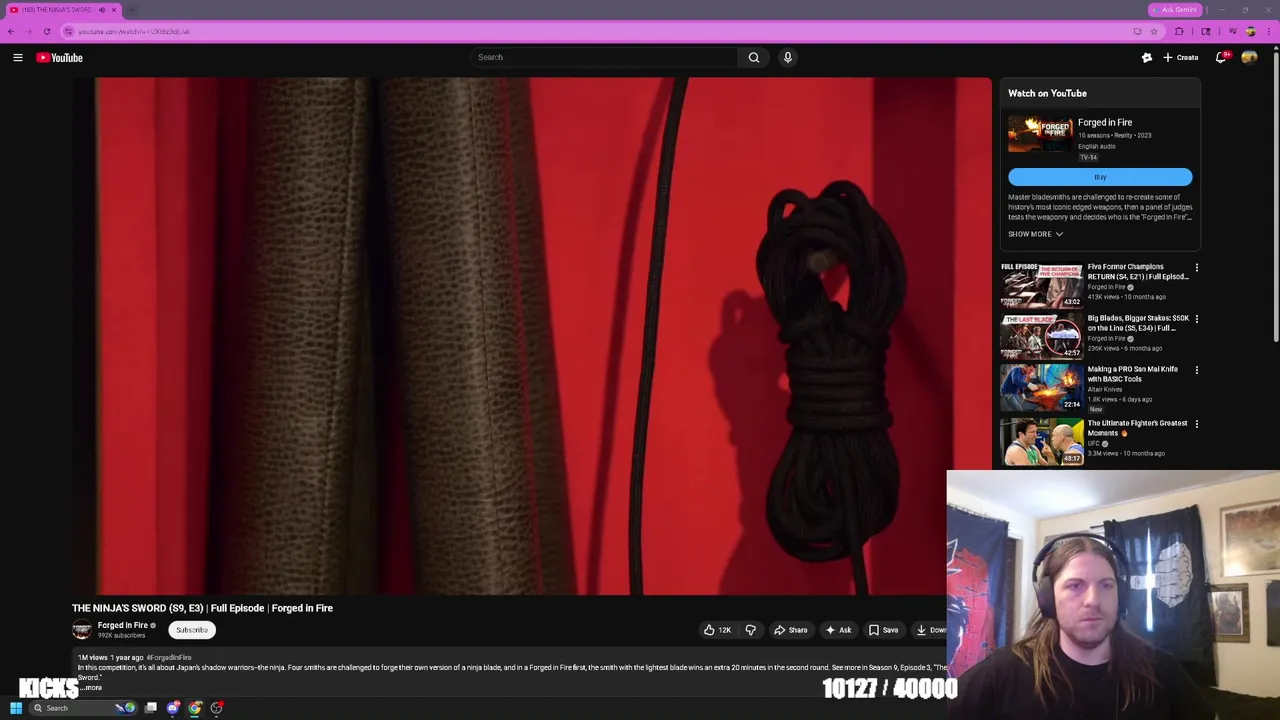The width and height of the screenshot is (1280, 720).
Task: Reload the page with the refresh icon
Action: 46,31
